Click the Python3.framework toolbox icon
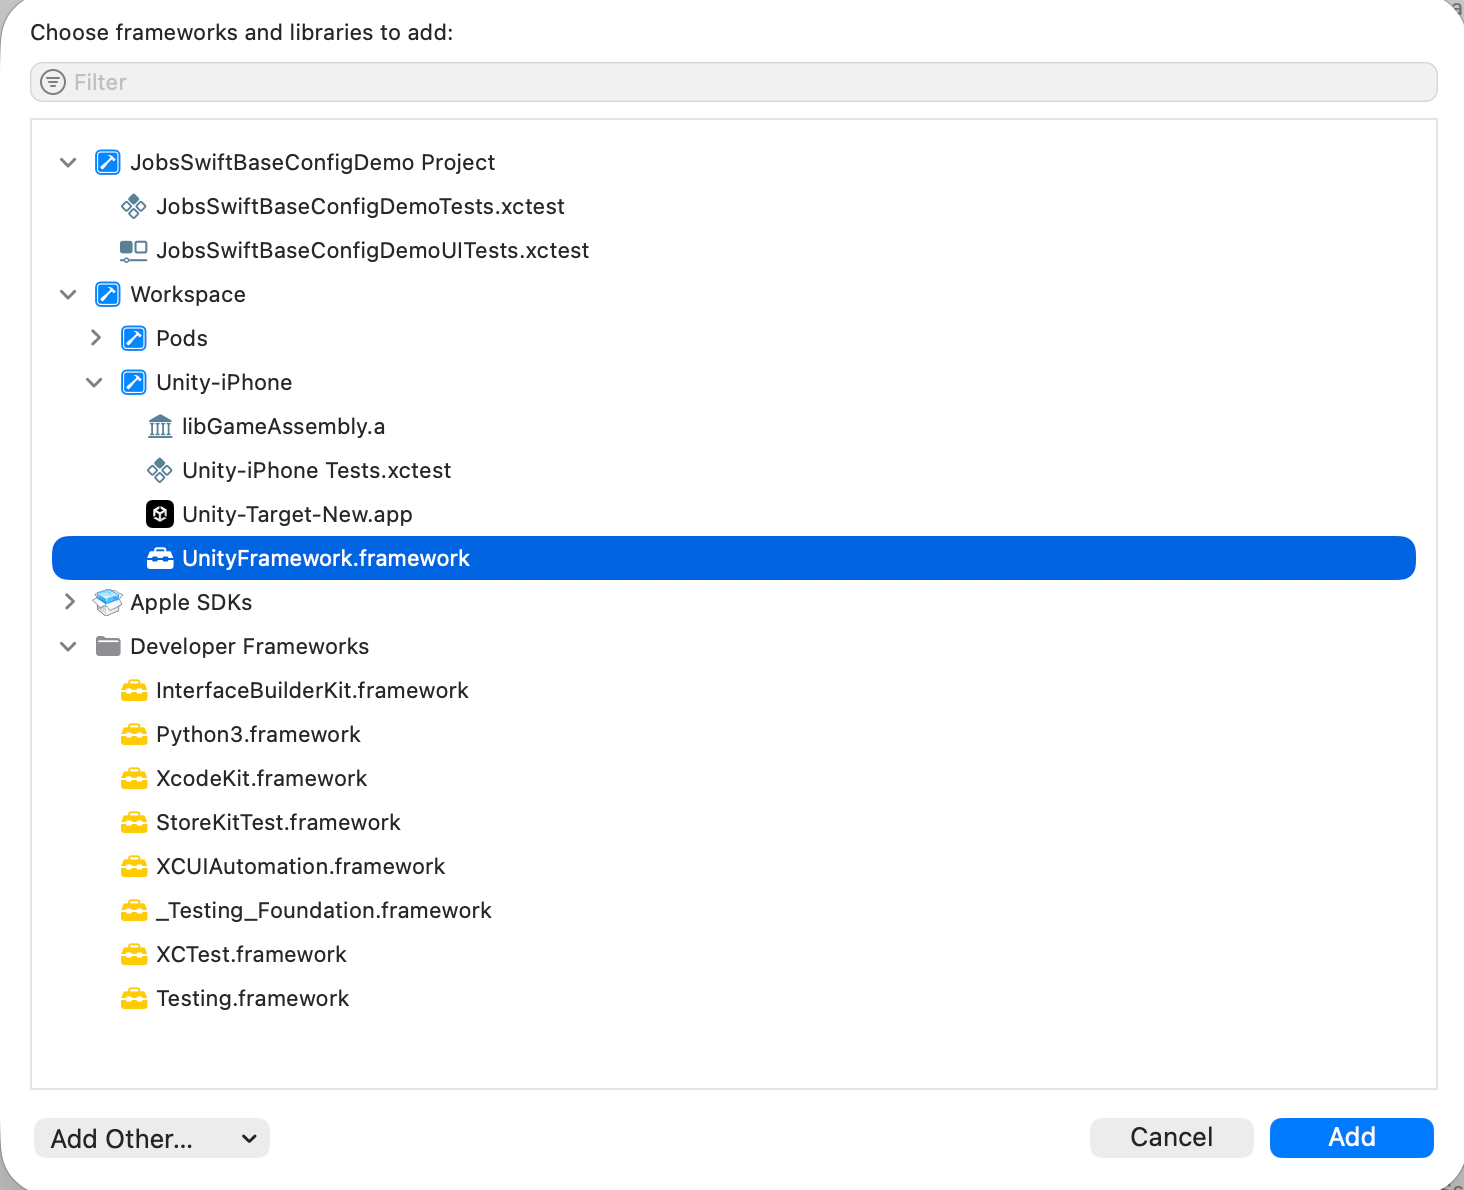This screenshot has height=1190, width=1464. [x=133, y=734]
